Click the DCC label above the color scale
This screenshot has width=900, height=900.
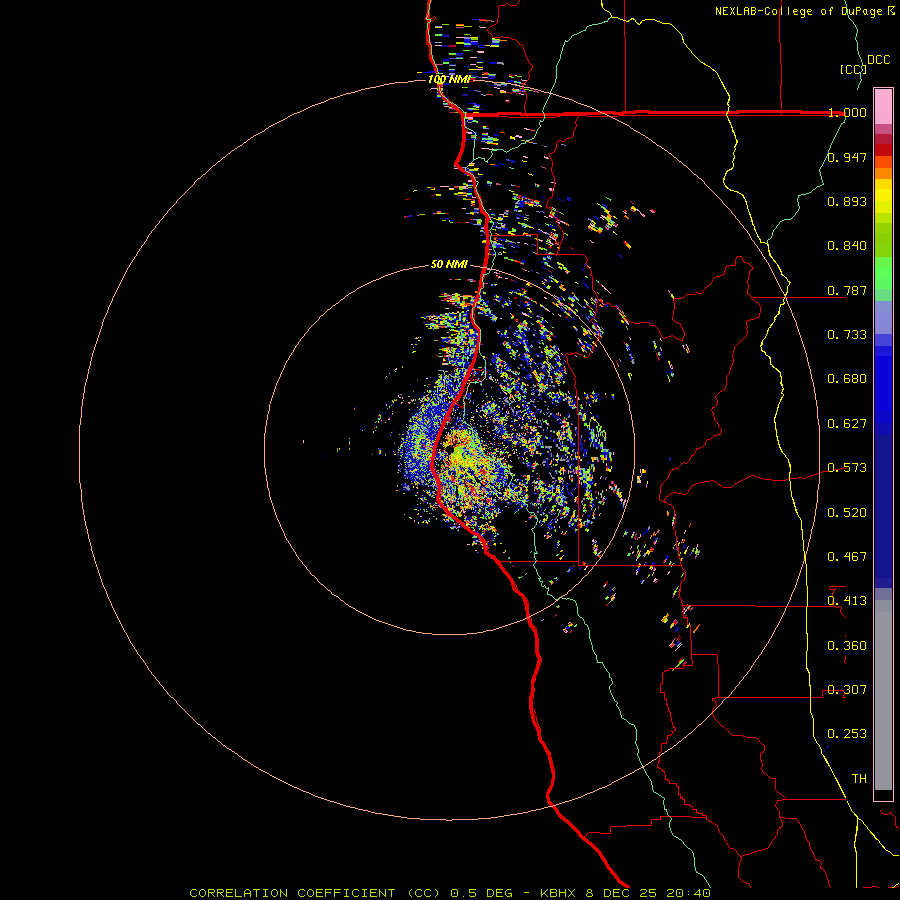878,60
